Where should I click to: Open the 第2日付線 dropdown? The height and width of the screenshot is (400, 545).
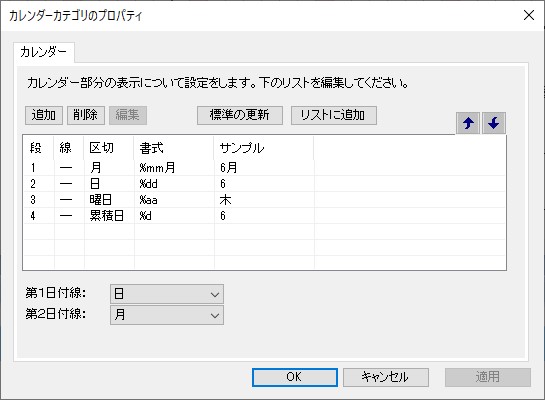[x=167, y=315]
